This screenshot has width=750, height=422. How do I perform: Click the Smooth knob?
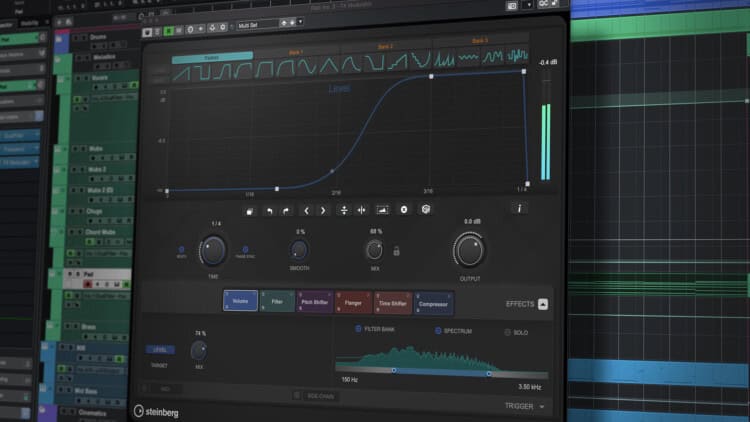tap(299, 250)
